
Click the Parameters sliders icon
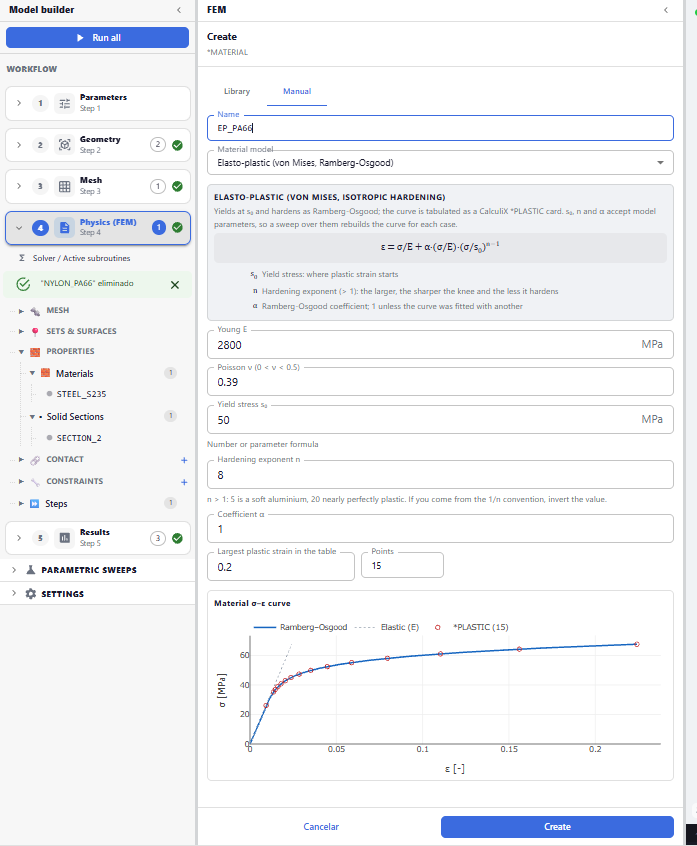click(65, 103)
